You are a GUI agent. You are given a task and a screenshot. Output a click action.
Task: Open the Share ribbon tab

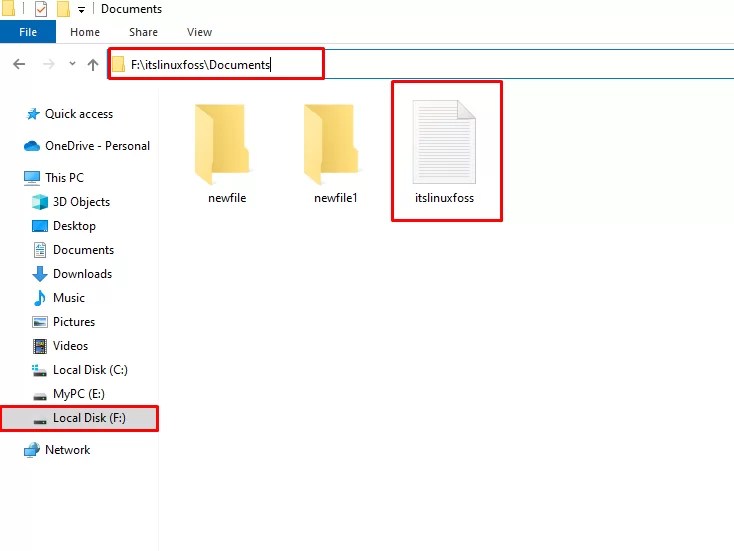143,32
